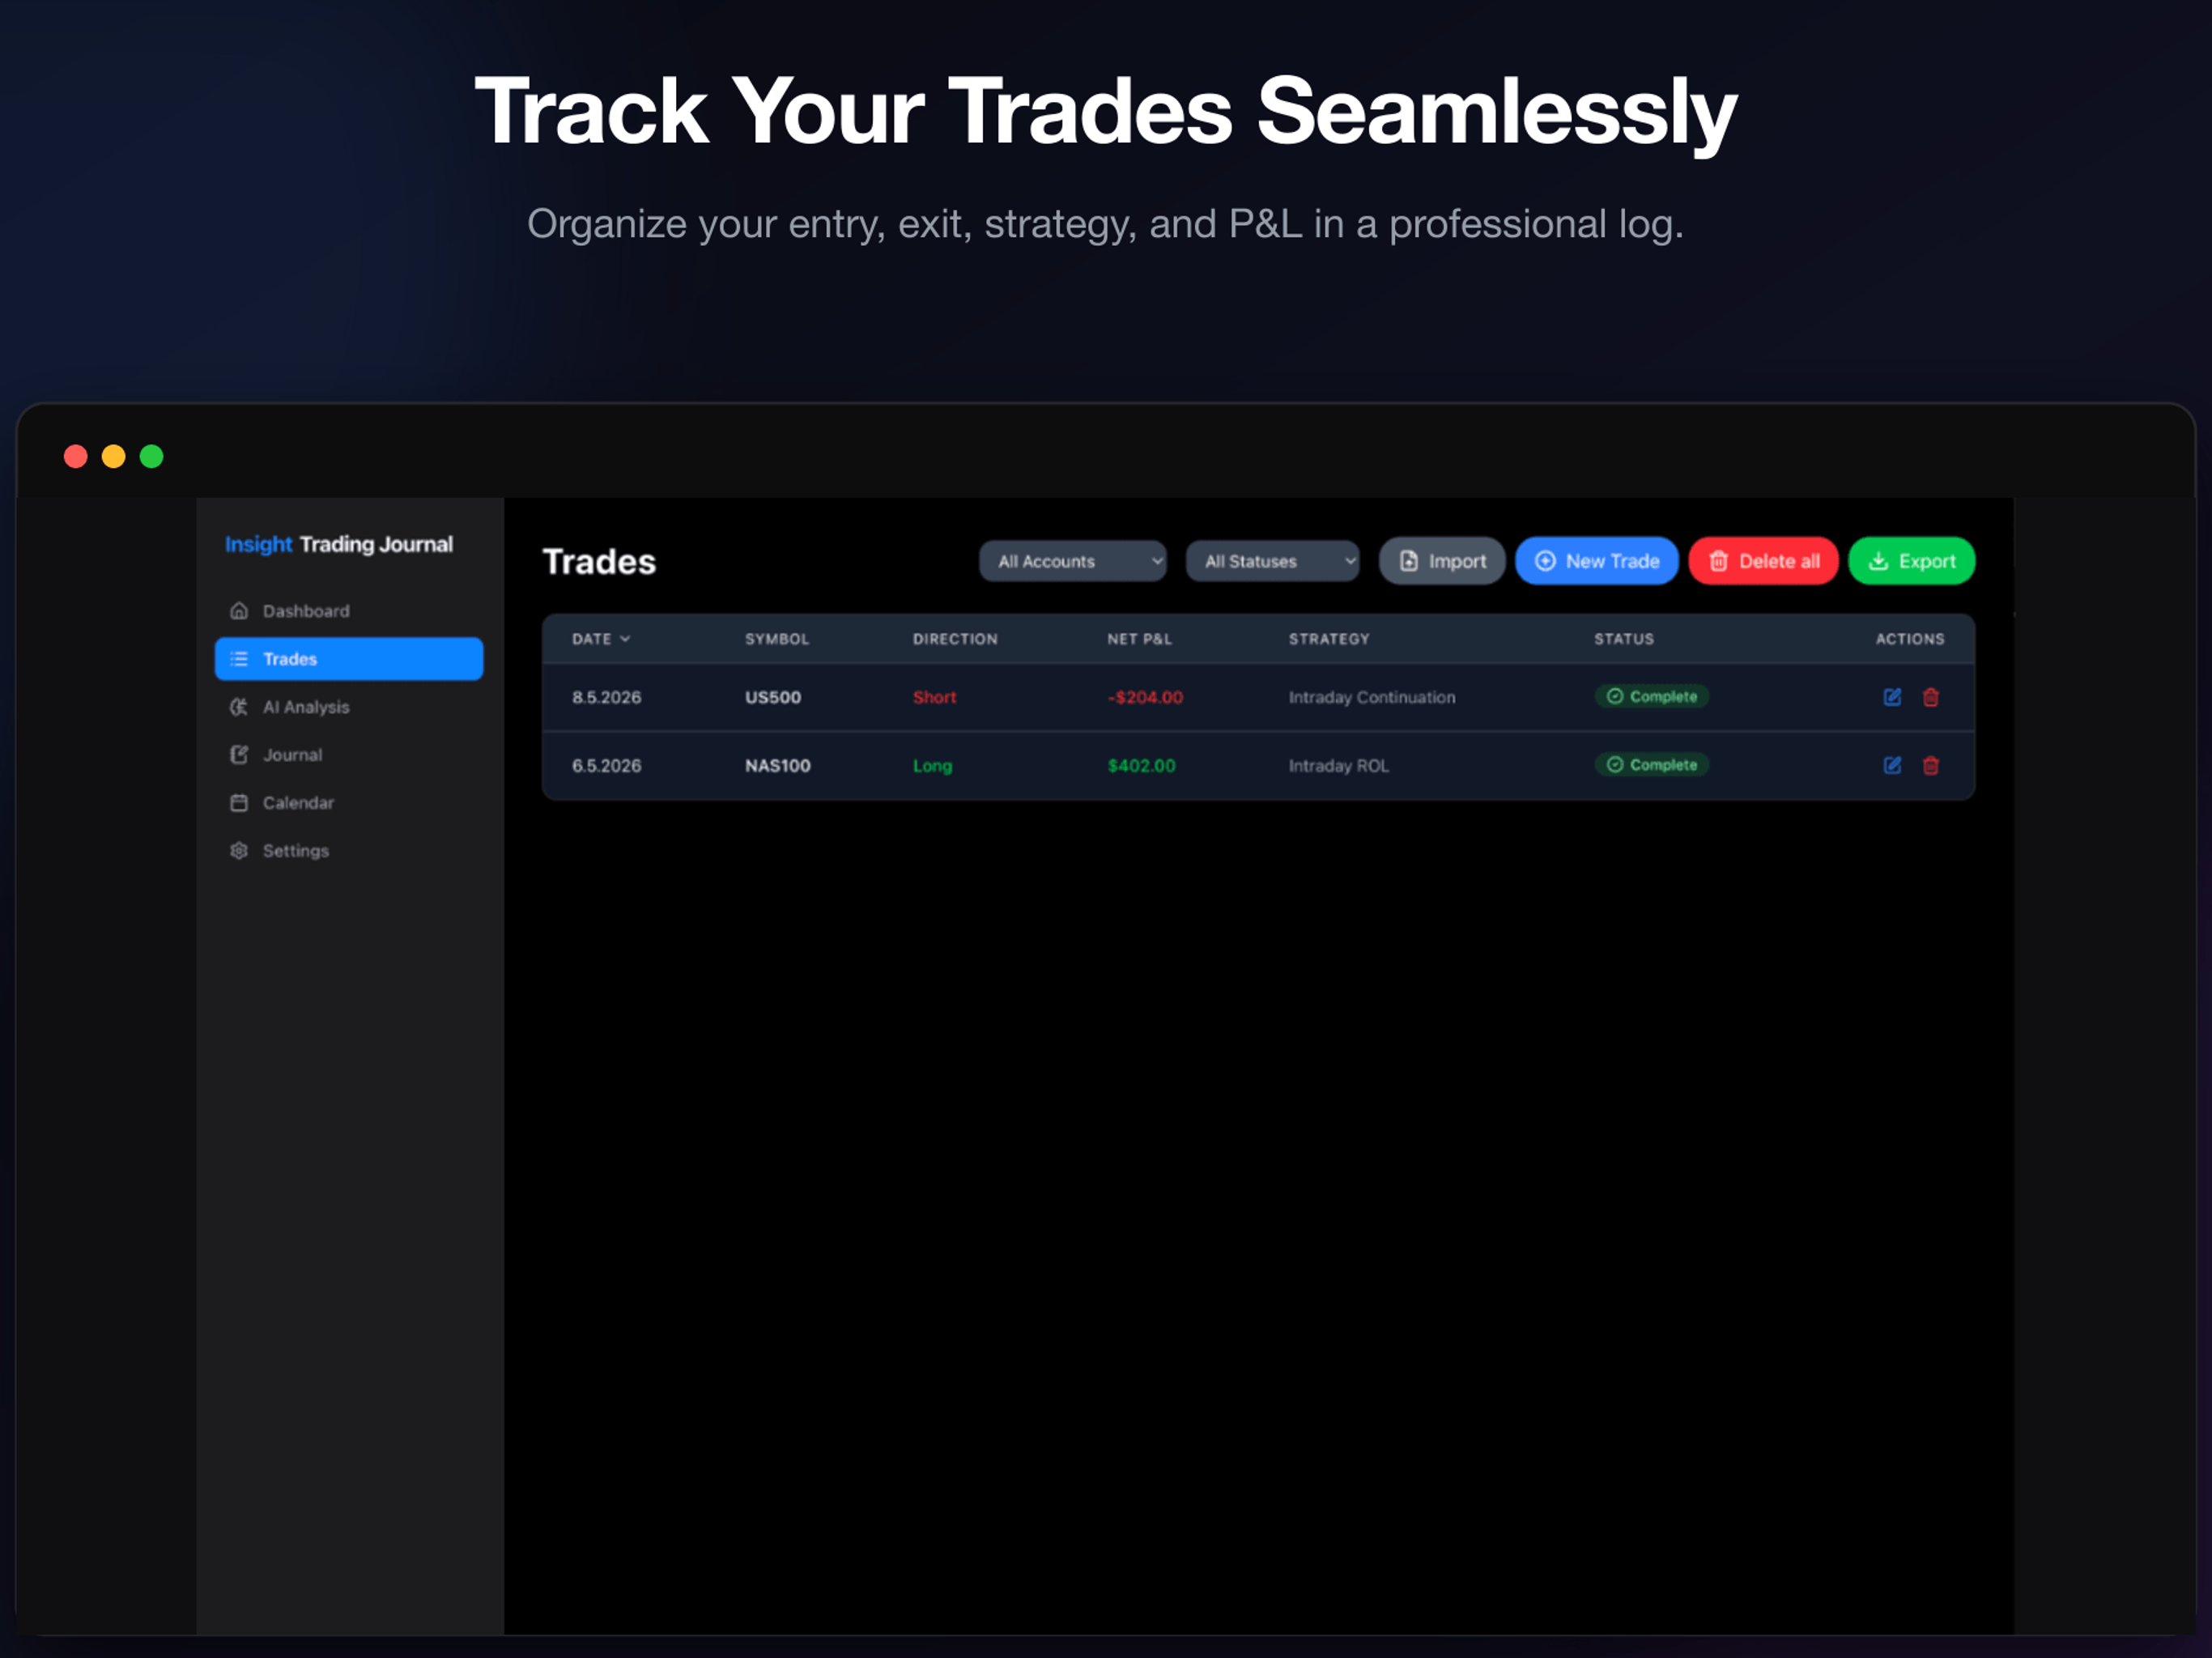Click the Direction column header

tap(955, 639)
